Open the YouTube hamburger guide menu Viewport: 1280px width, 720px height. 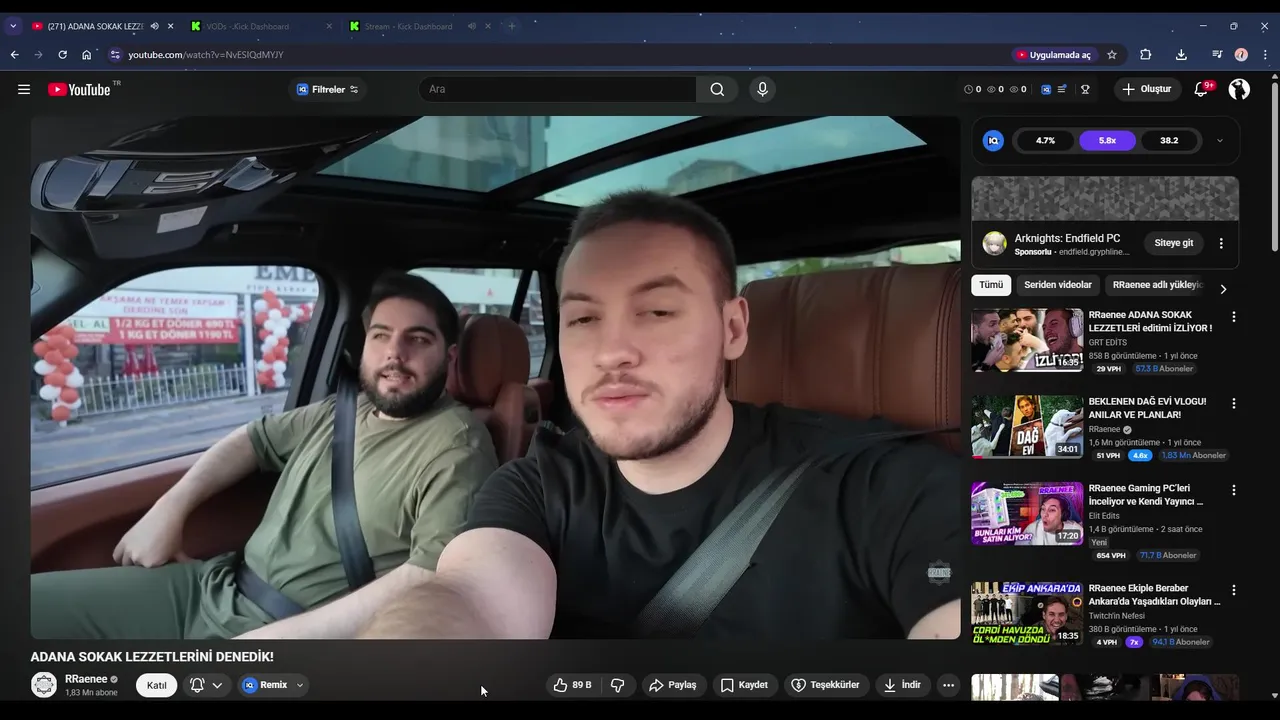pyautogui.click(x=24, y=89)
